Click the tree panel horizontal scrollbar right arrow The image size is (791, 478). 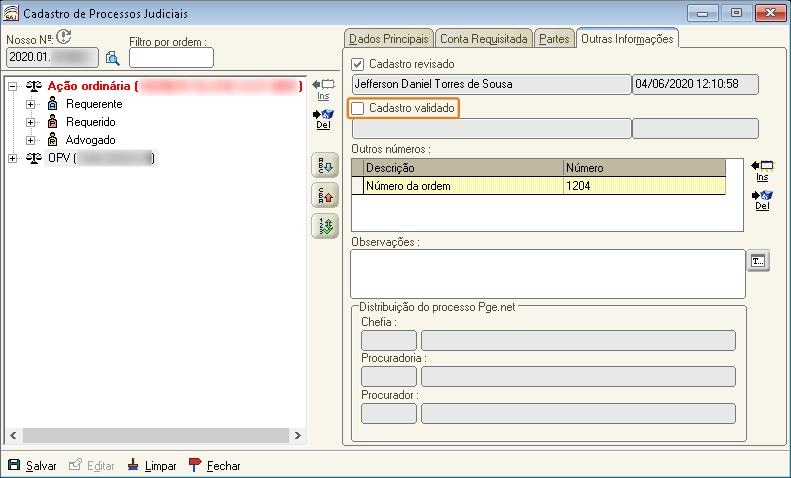pos(298,435)
